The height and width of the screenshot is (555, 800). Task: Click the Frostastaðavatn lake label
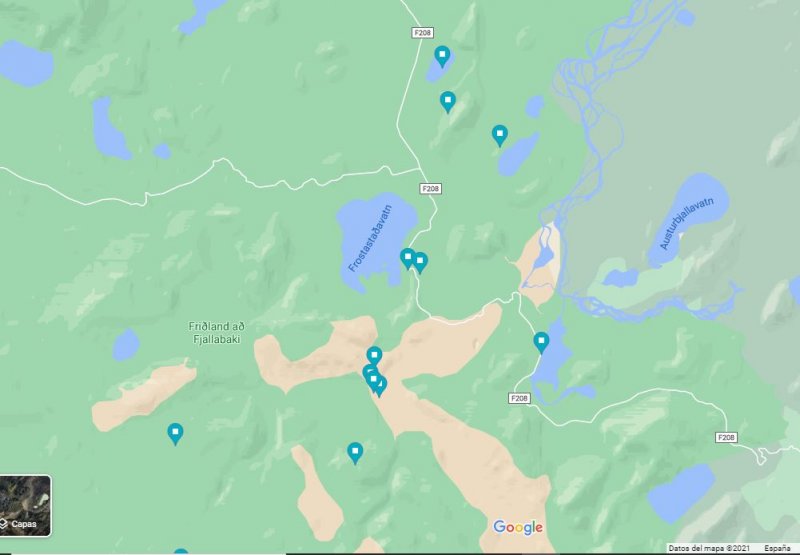[370, 238]
